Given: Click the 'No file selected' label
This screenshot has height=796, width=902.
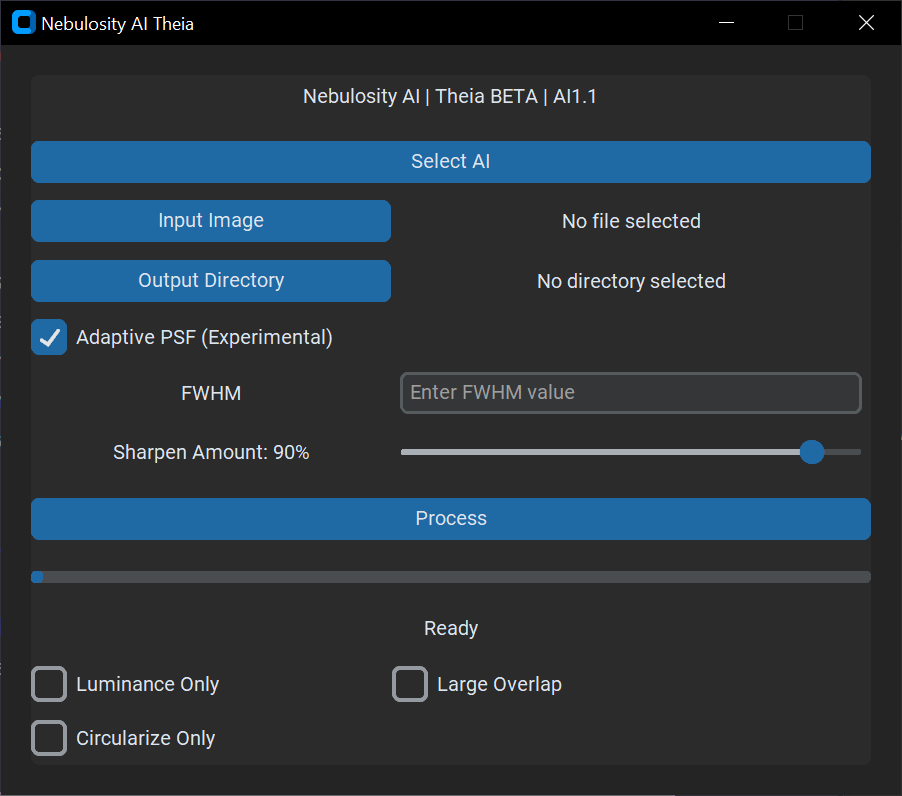Looking at the screenshot, I should 630,221.
